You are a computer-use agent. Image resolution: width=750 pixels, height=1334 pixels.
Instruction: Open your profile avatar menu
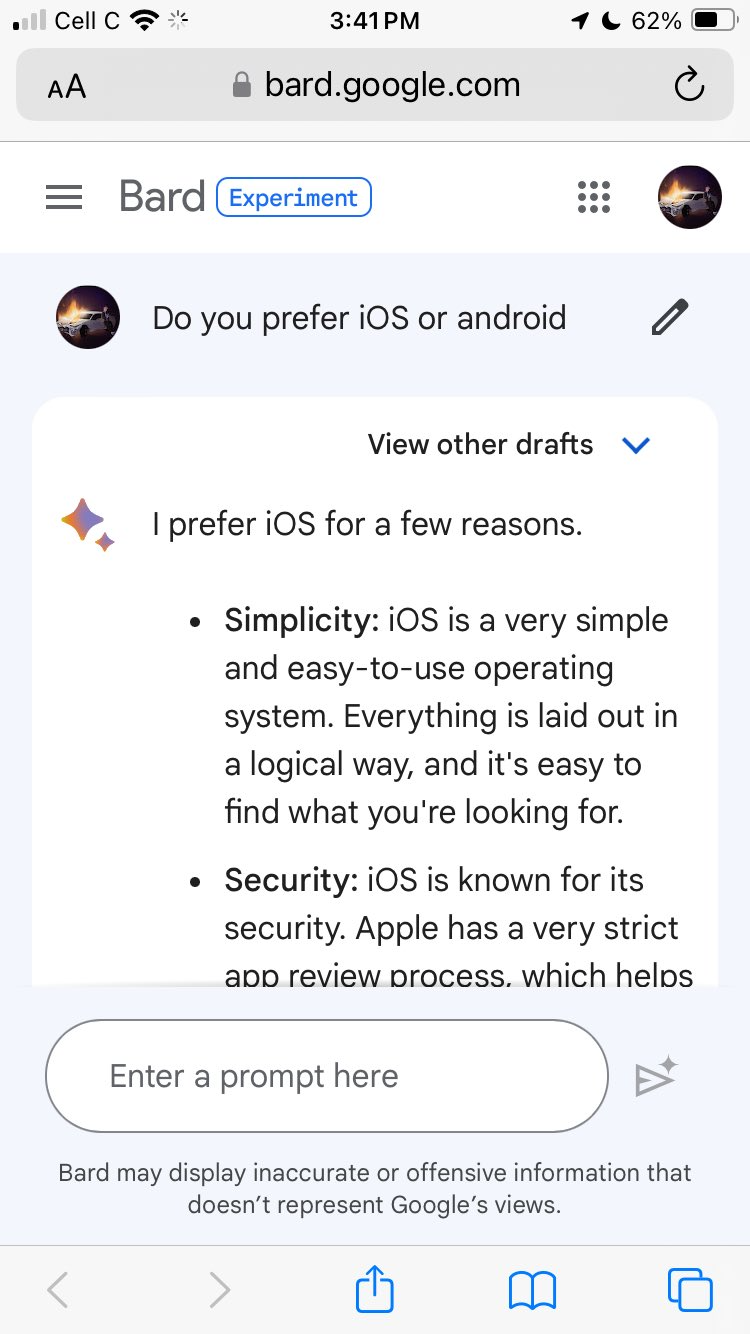point(689,197)
